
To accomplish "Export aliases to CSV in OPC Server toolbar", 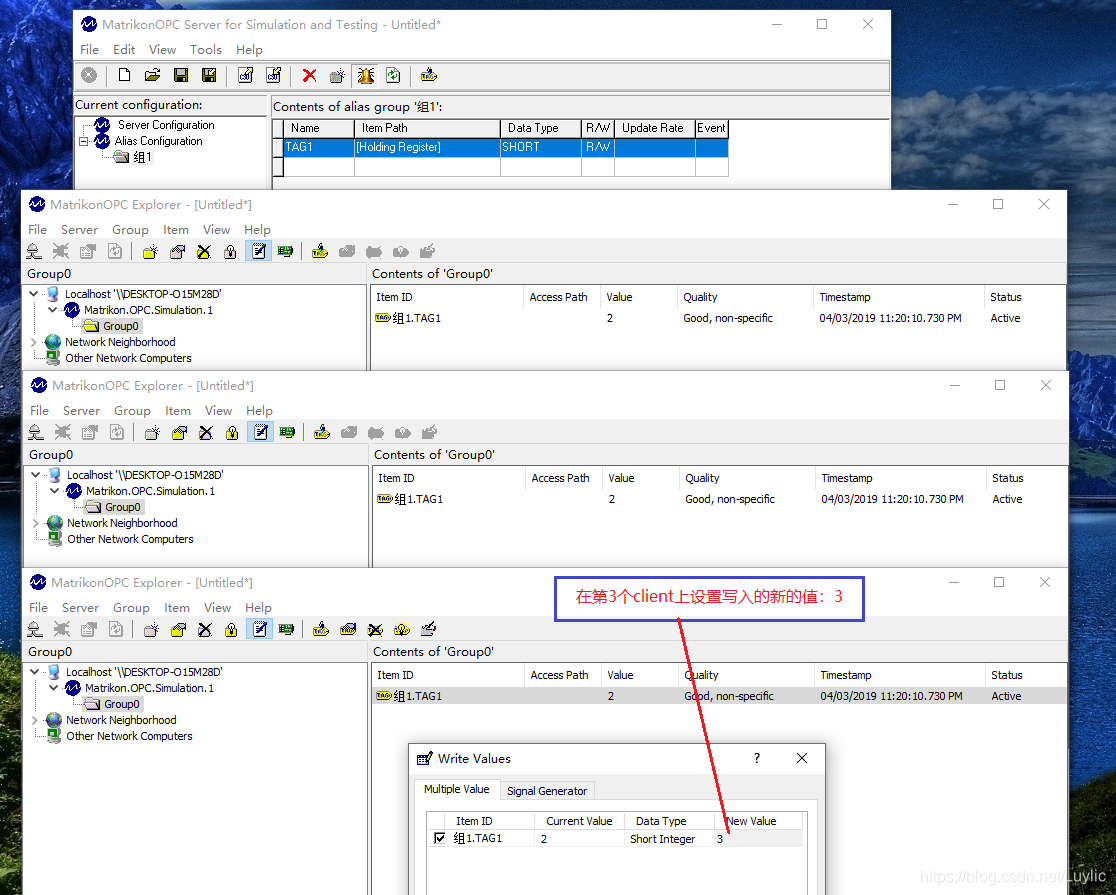I will coord(273,75).
